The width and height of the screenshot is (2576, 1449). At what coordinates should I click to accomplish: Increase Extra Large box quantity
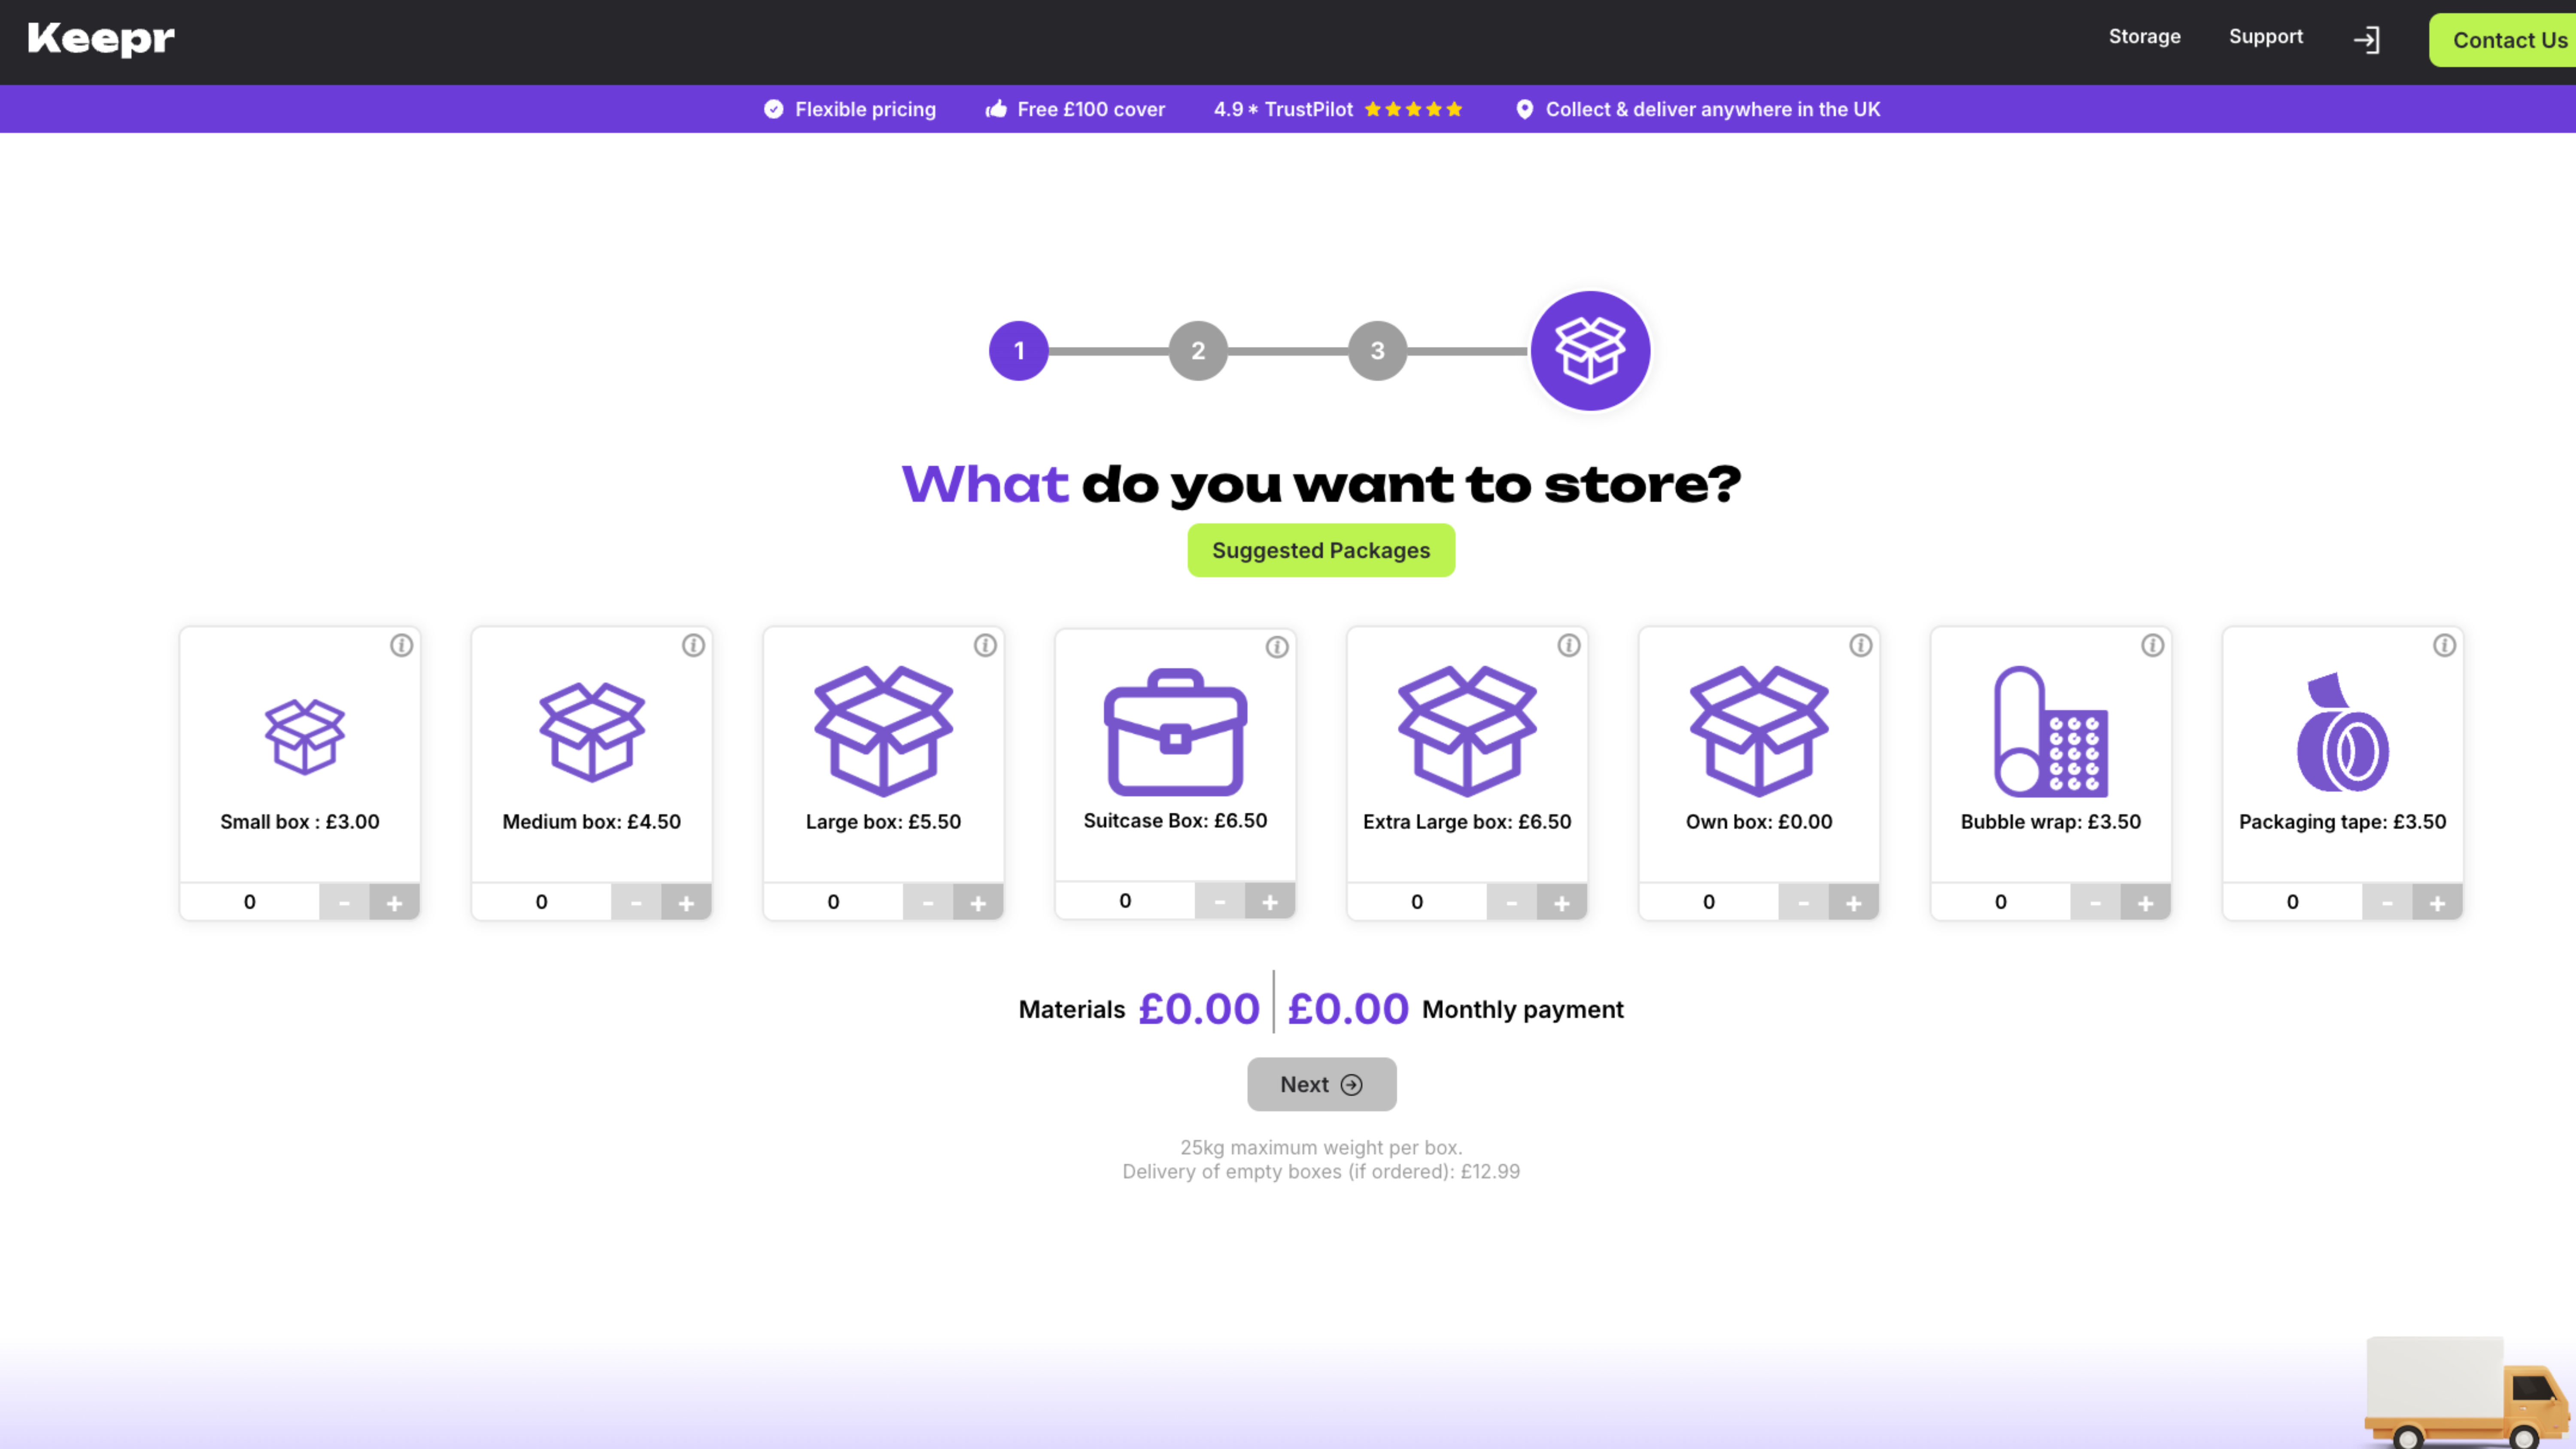pos(1562,902)
